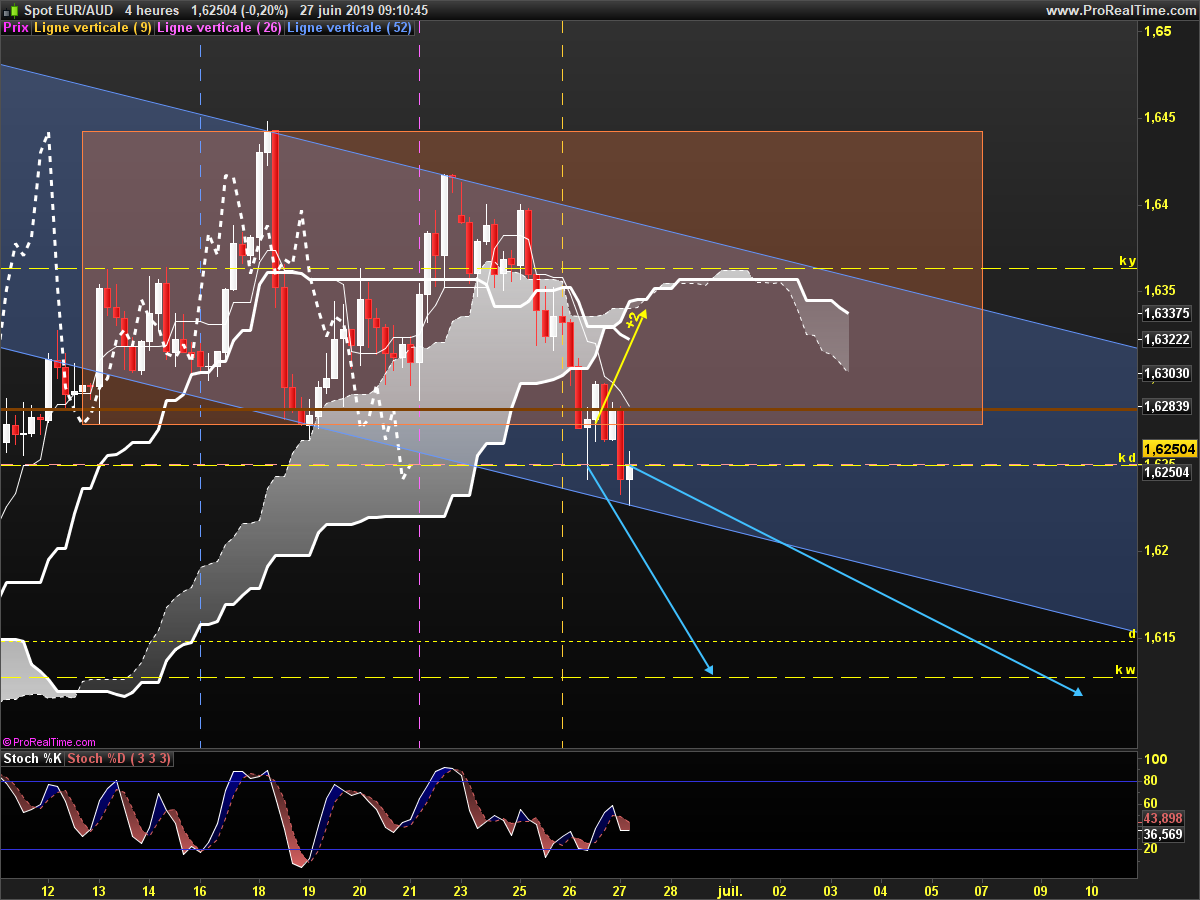Select the Stoch %D (3 3 3) indicator label

(119, 759)
